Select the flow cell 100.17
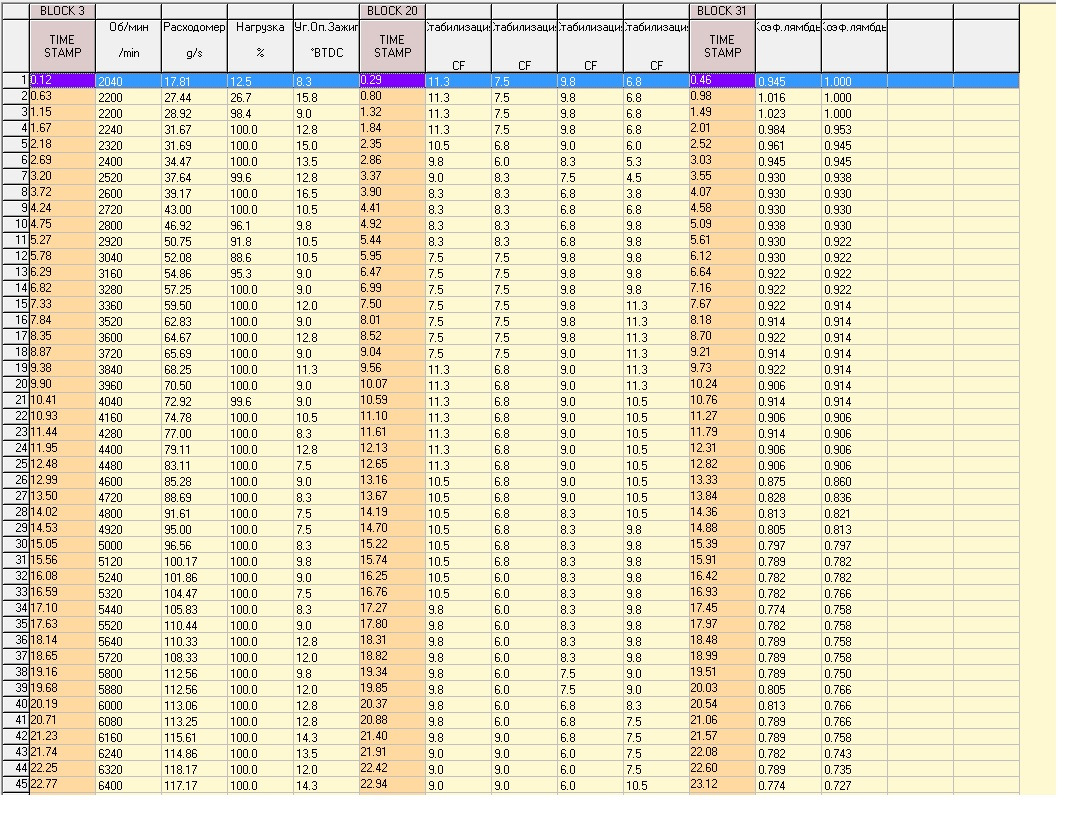The height and width of the screenshot is (820, 1079). point(194,561)
